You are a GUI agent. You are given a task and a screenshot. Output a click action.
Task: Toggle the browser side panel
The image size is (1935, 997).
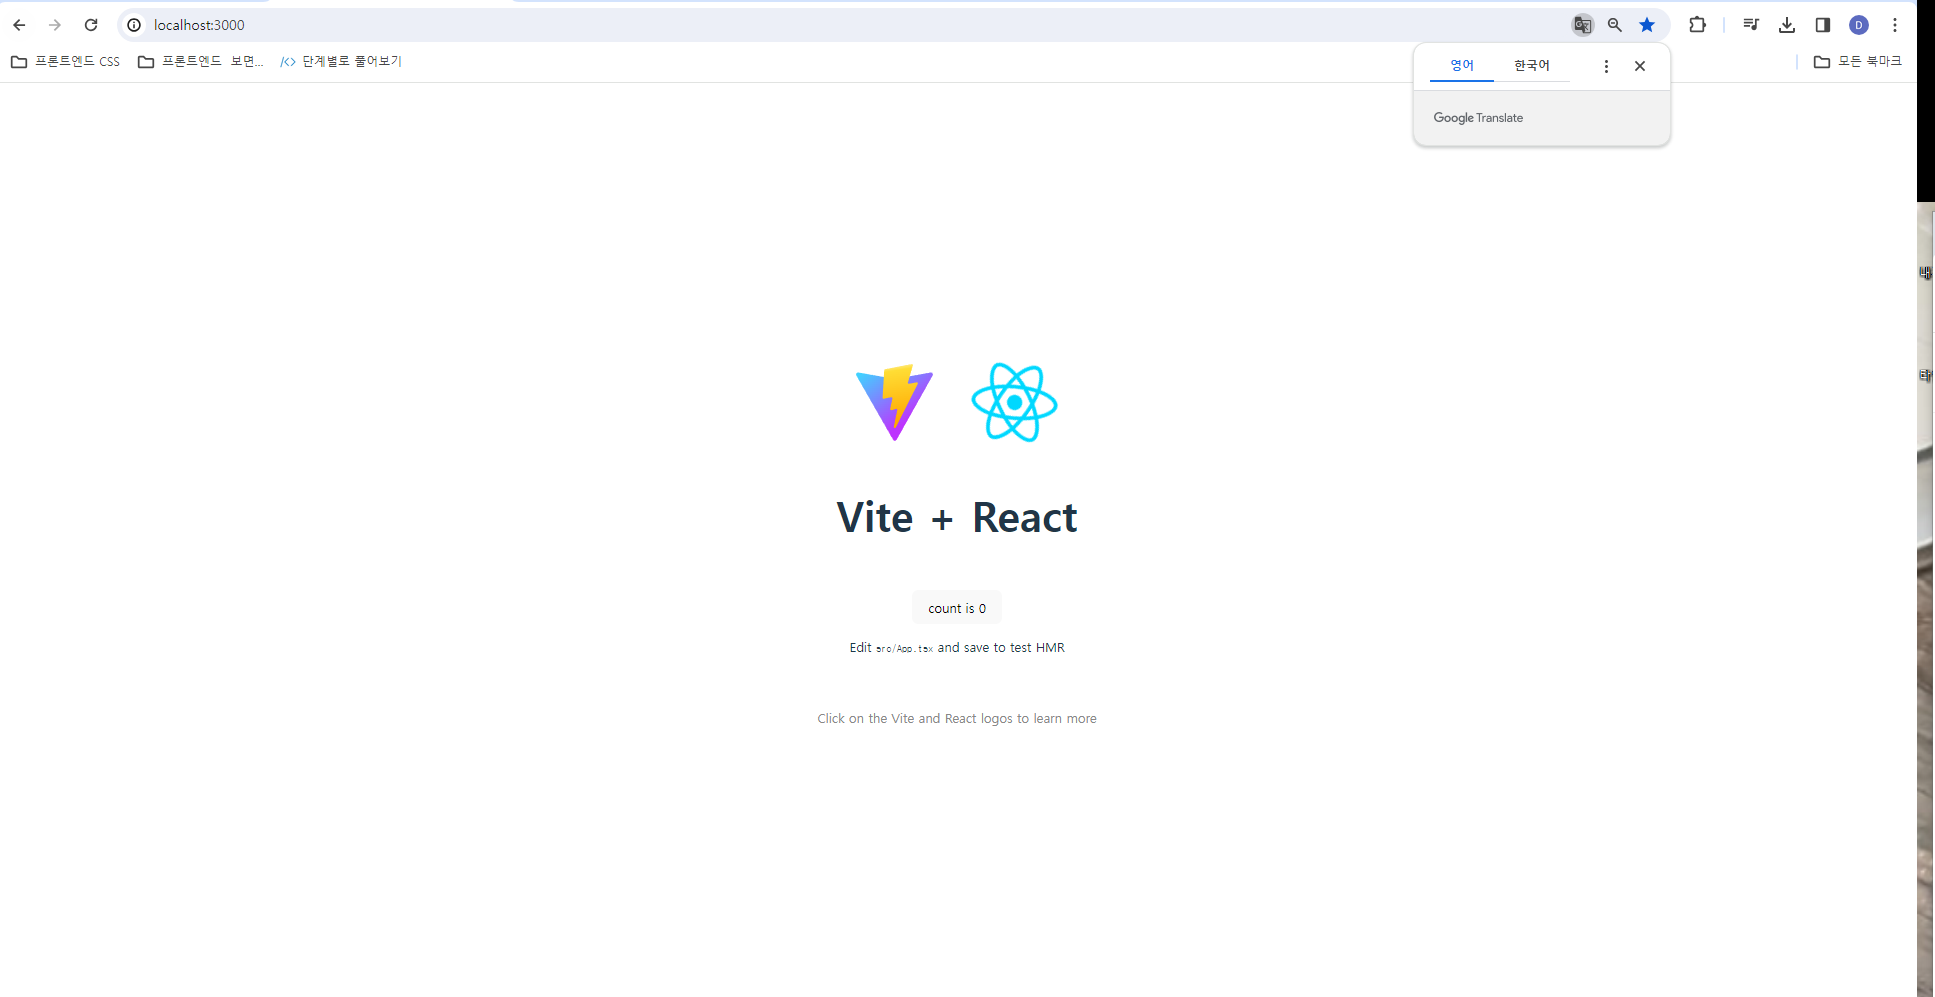1823,25
